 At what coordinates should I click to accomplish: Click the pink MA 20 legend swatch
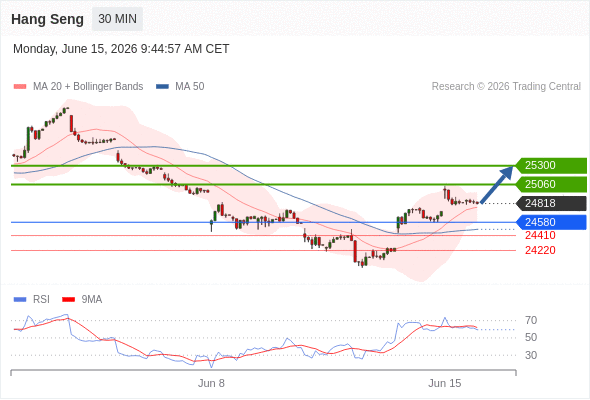20,87
